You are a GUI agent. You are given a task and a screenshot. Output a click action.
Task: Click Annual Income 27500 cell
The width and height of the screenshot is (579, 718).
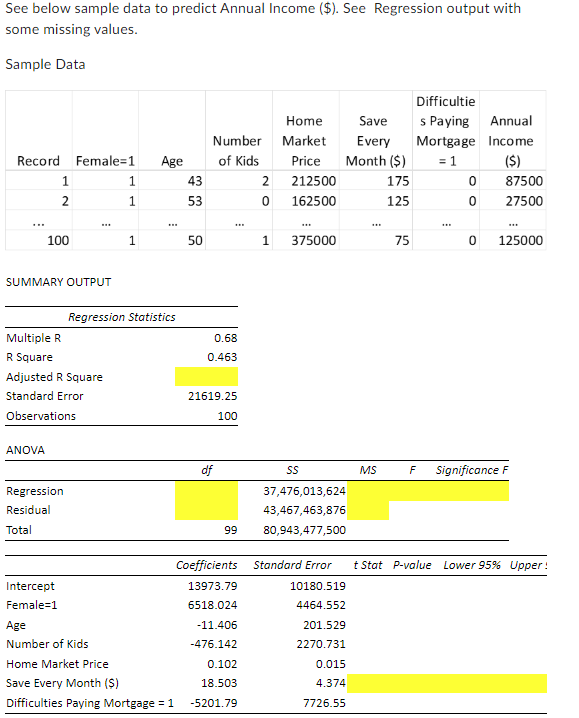[x=524, y=201]
